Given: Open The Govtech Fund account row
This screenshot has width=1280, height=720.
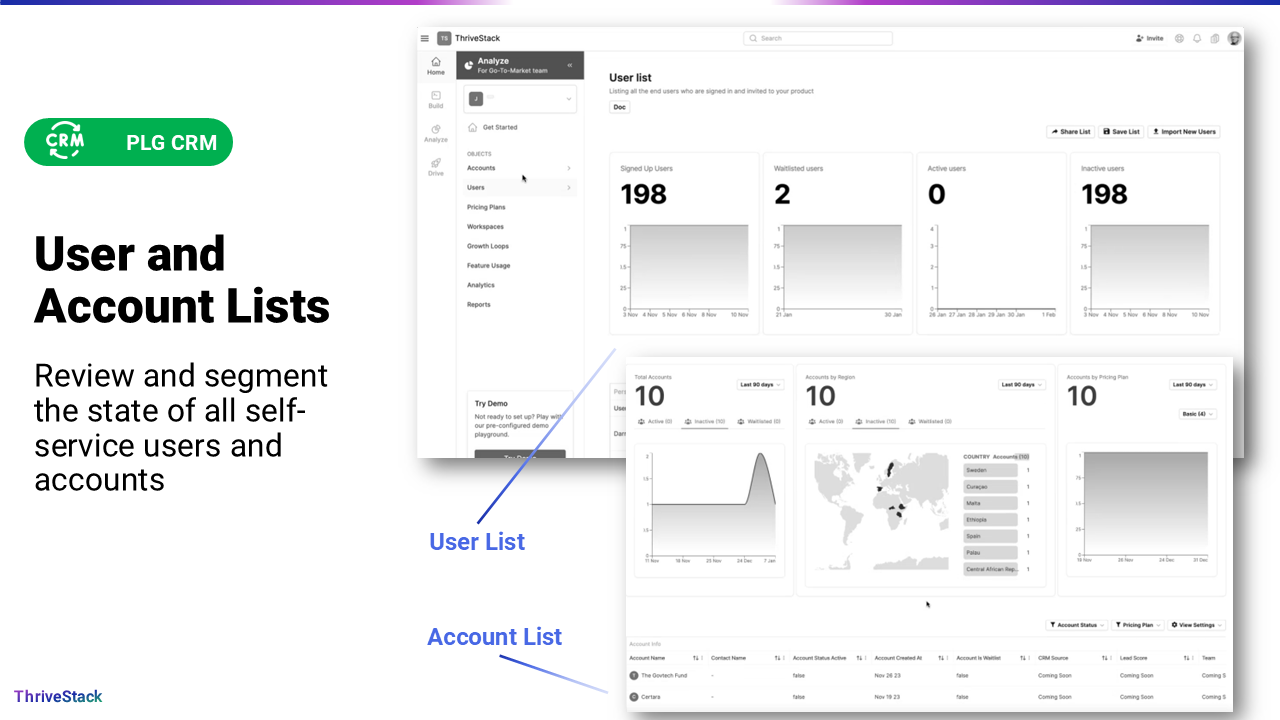Looking at the screenshot, I should pyautogui.click(x=928, y=676).
